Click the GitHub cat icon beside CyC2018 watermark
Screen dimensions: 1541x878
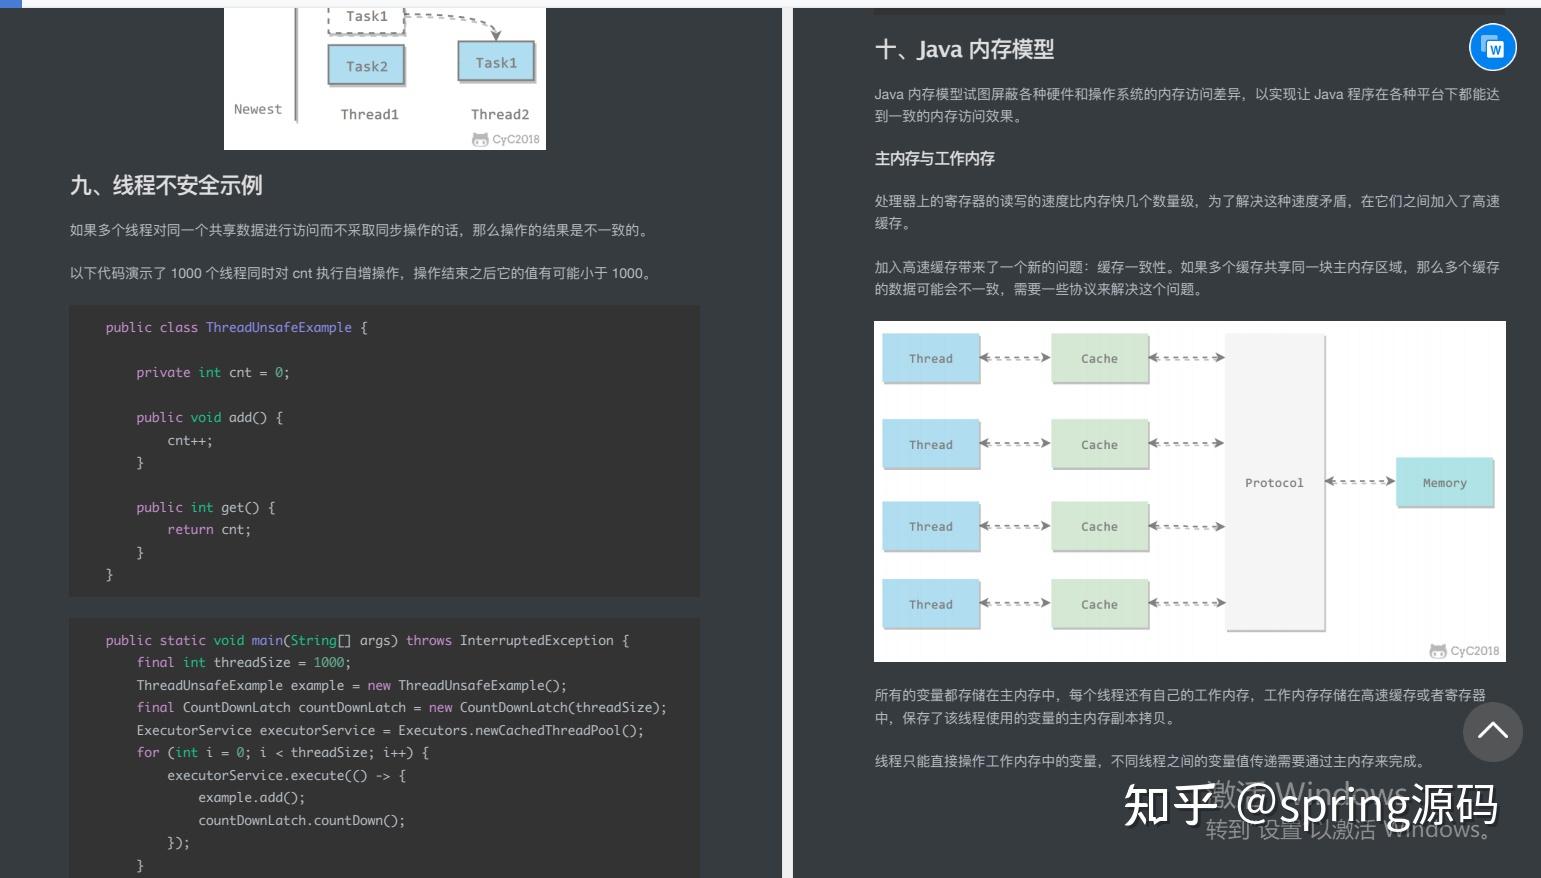(x=1436, y=650)
